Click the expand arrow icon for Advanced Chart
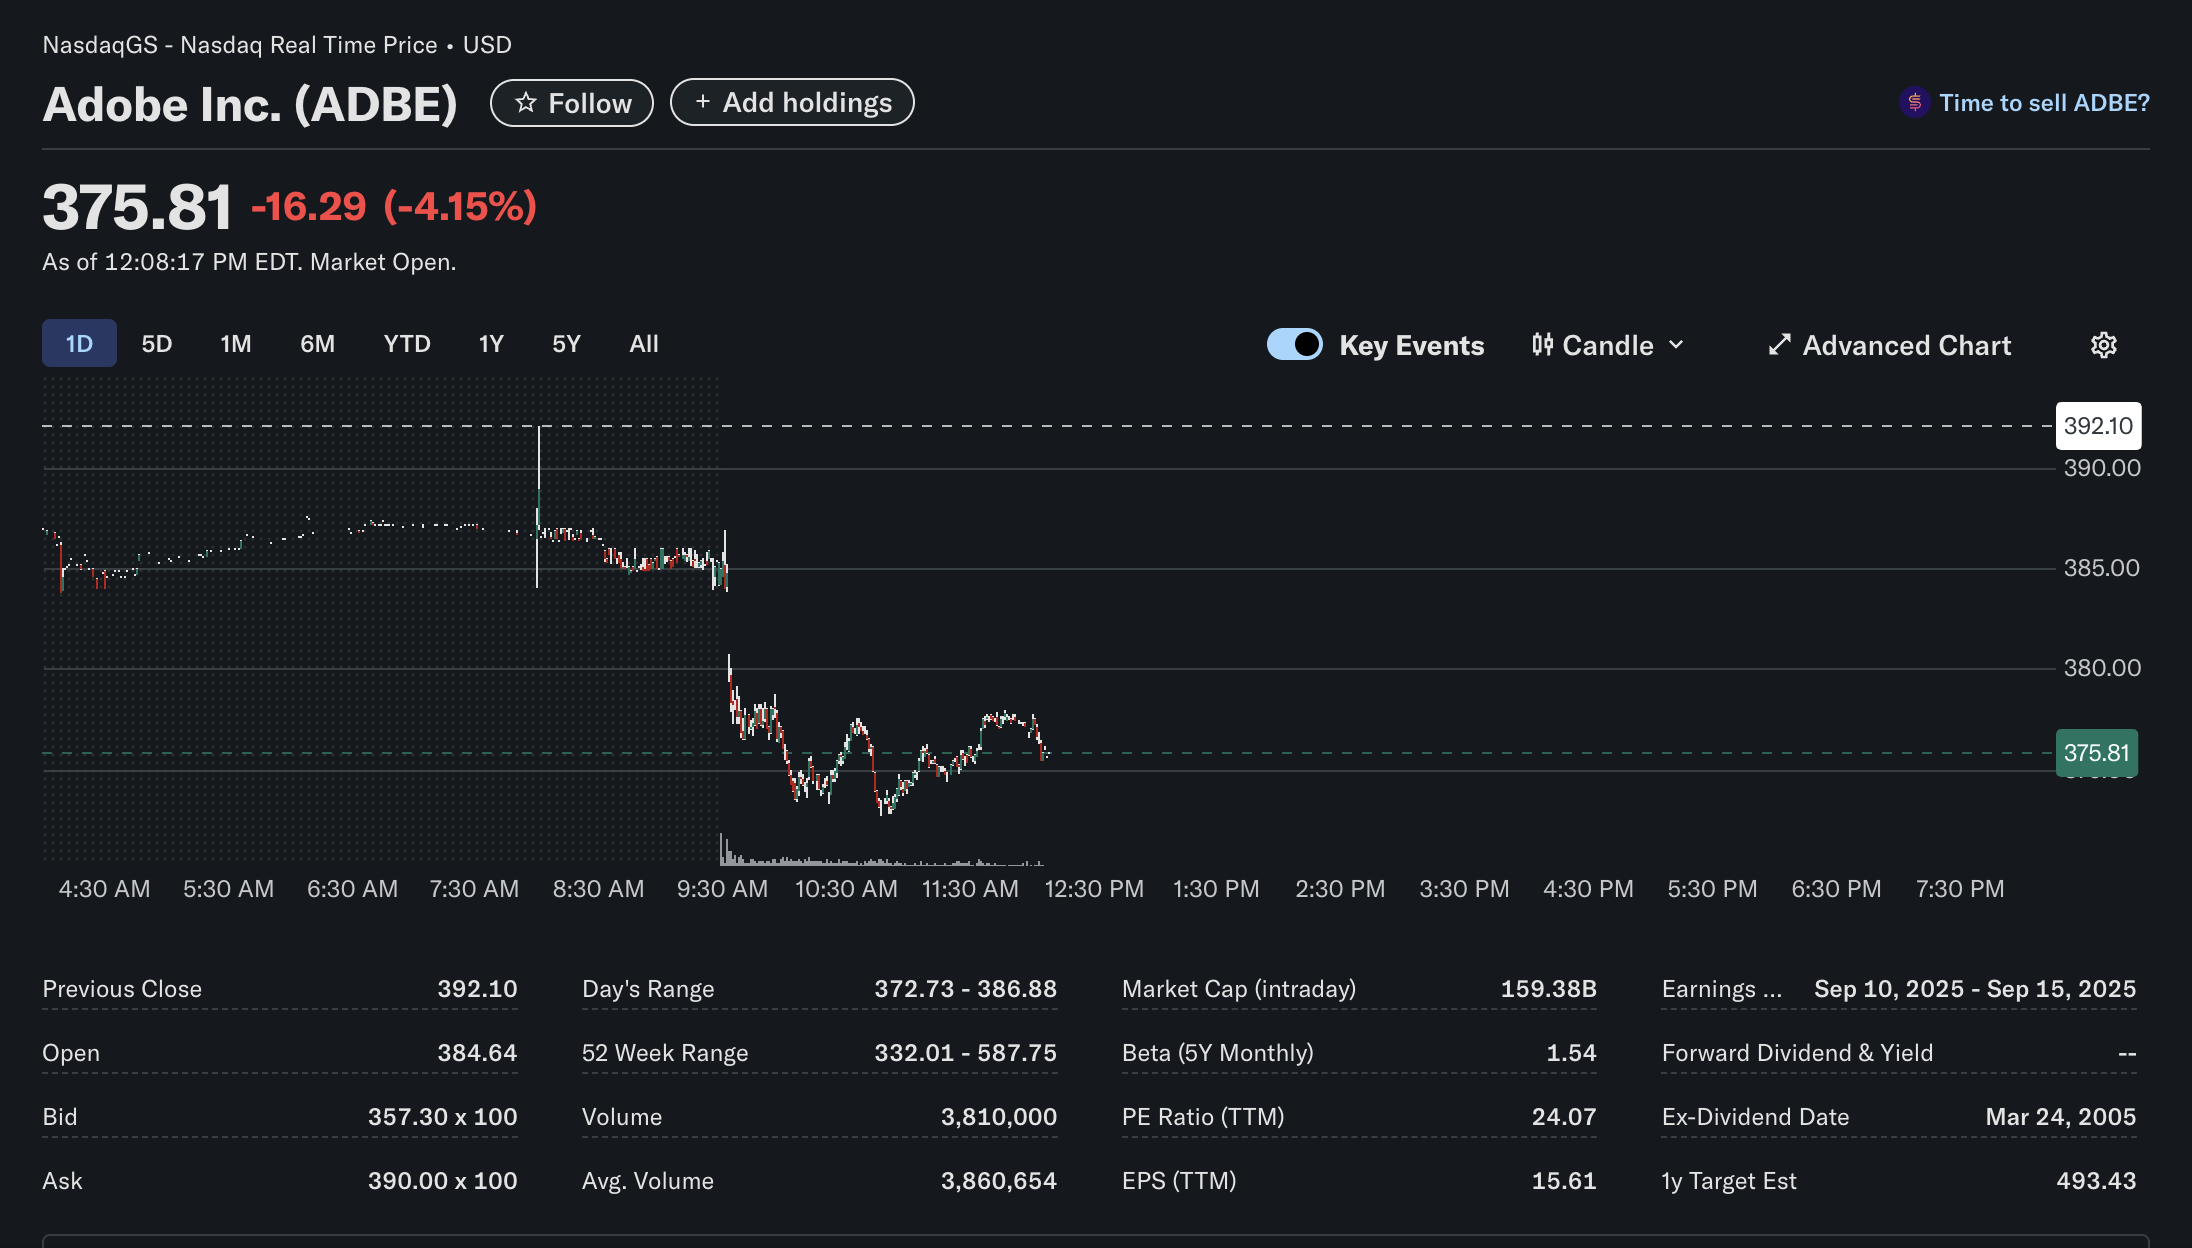This screenshot has width=2192, height=1248. coord(1779,345)
